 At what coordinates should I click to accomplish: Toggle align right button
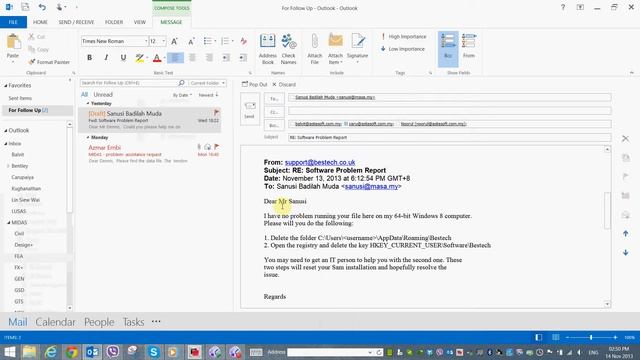pyautogui.click(x=209, y=58)
